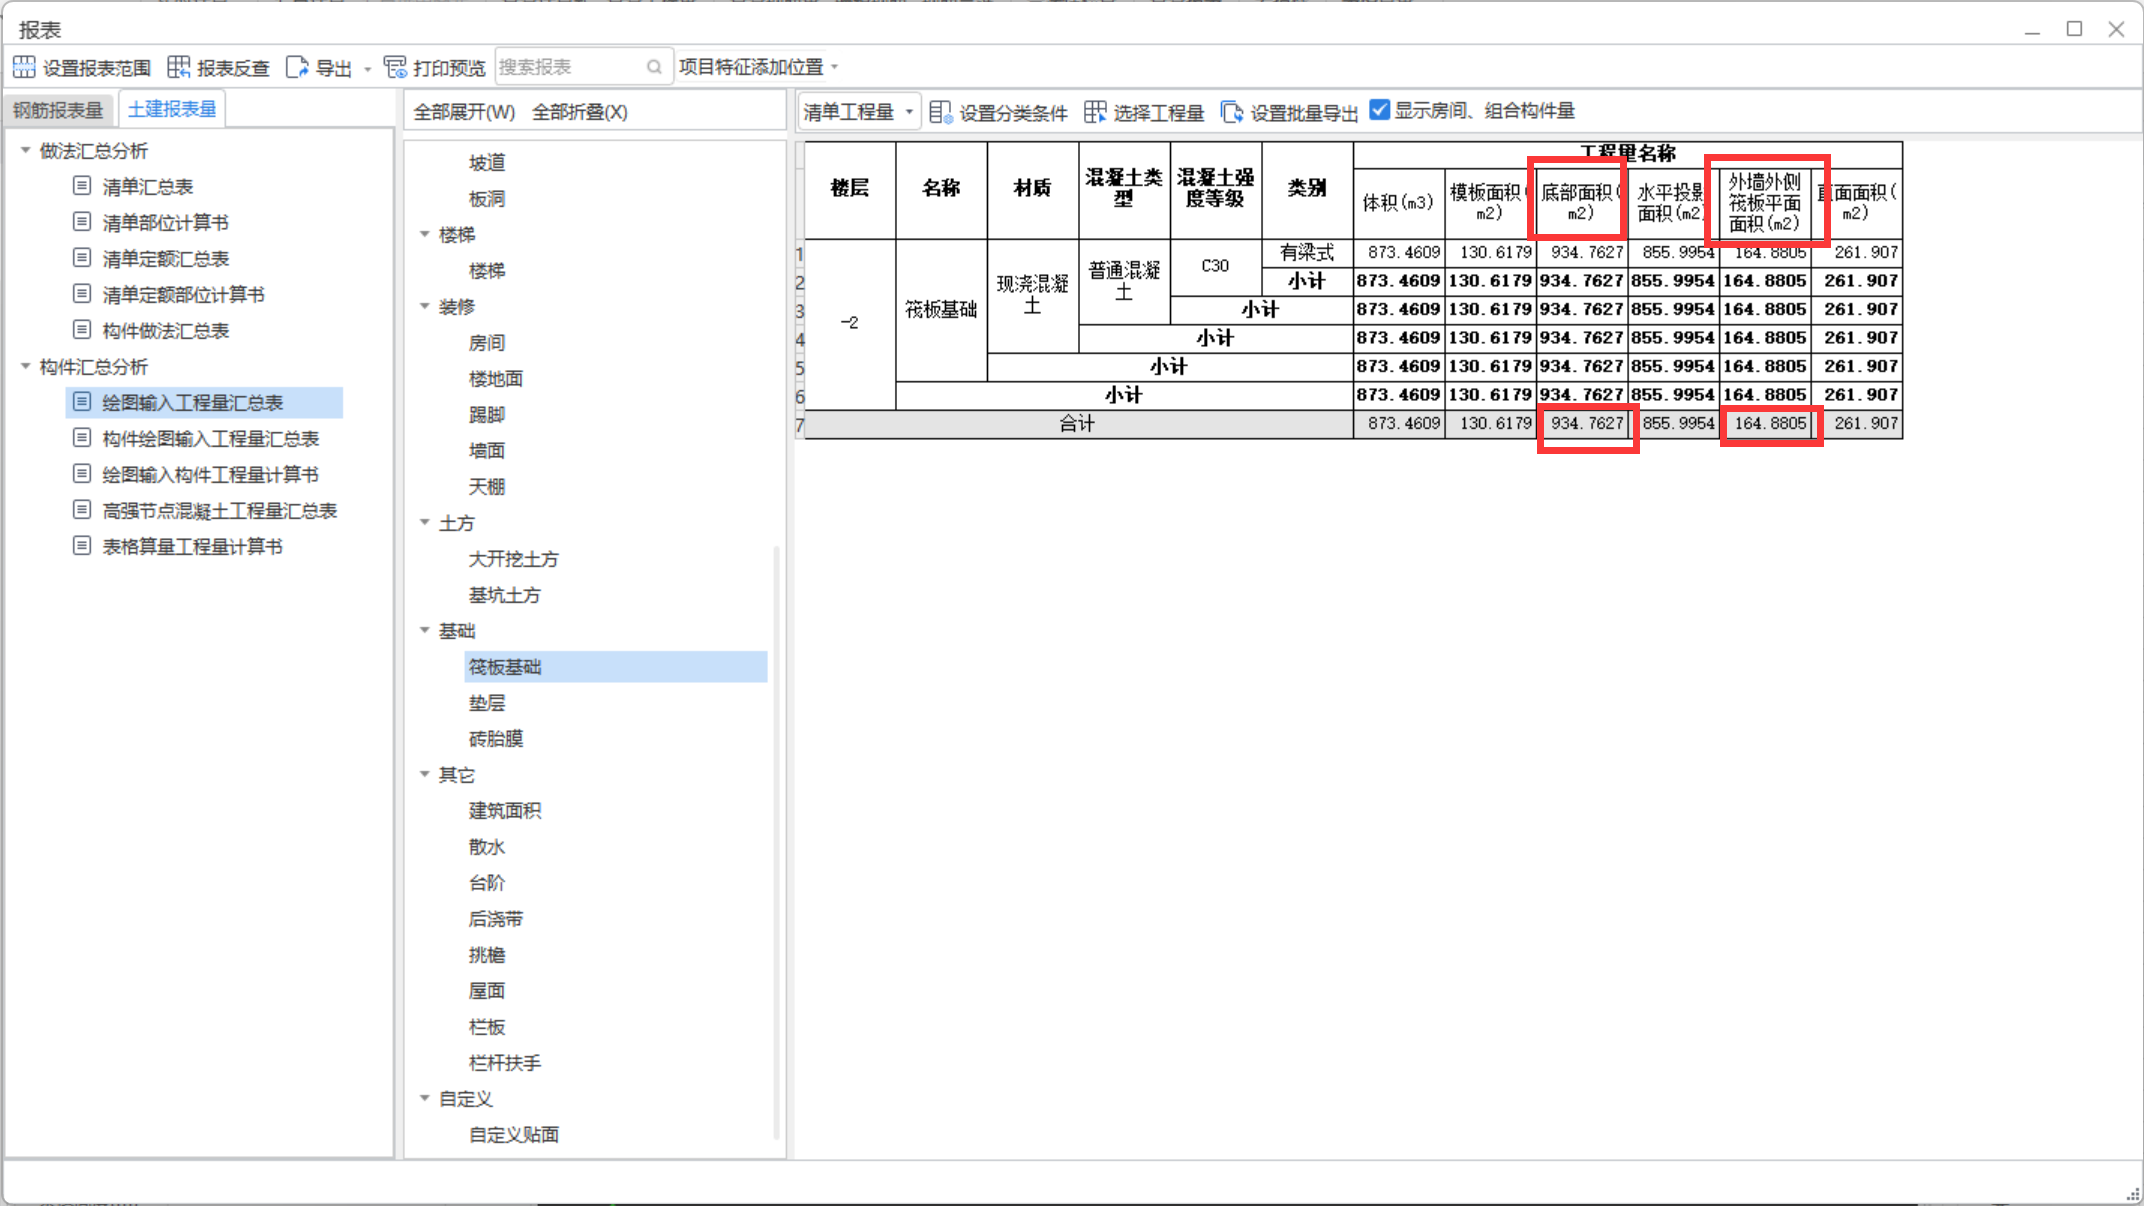Select 坡道 in component tree
The height and width of the screenshot is (1206, 2144).
point(487,162)
